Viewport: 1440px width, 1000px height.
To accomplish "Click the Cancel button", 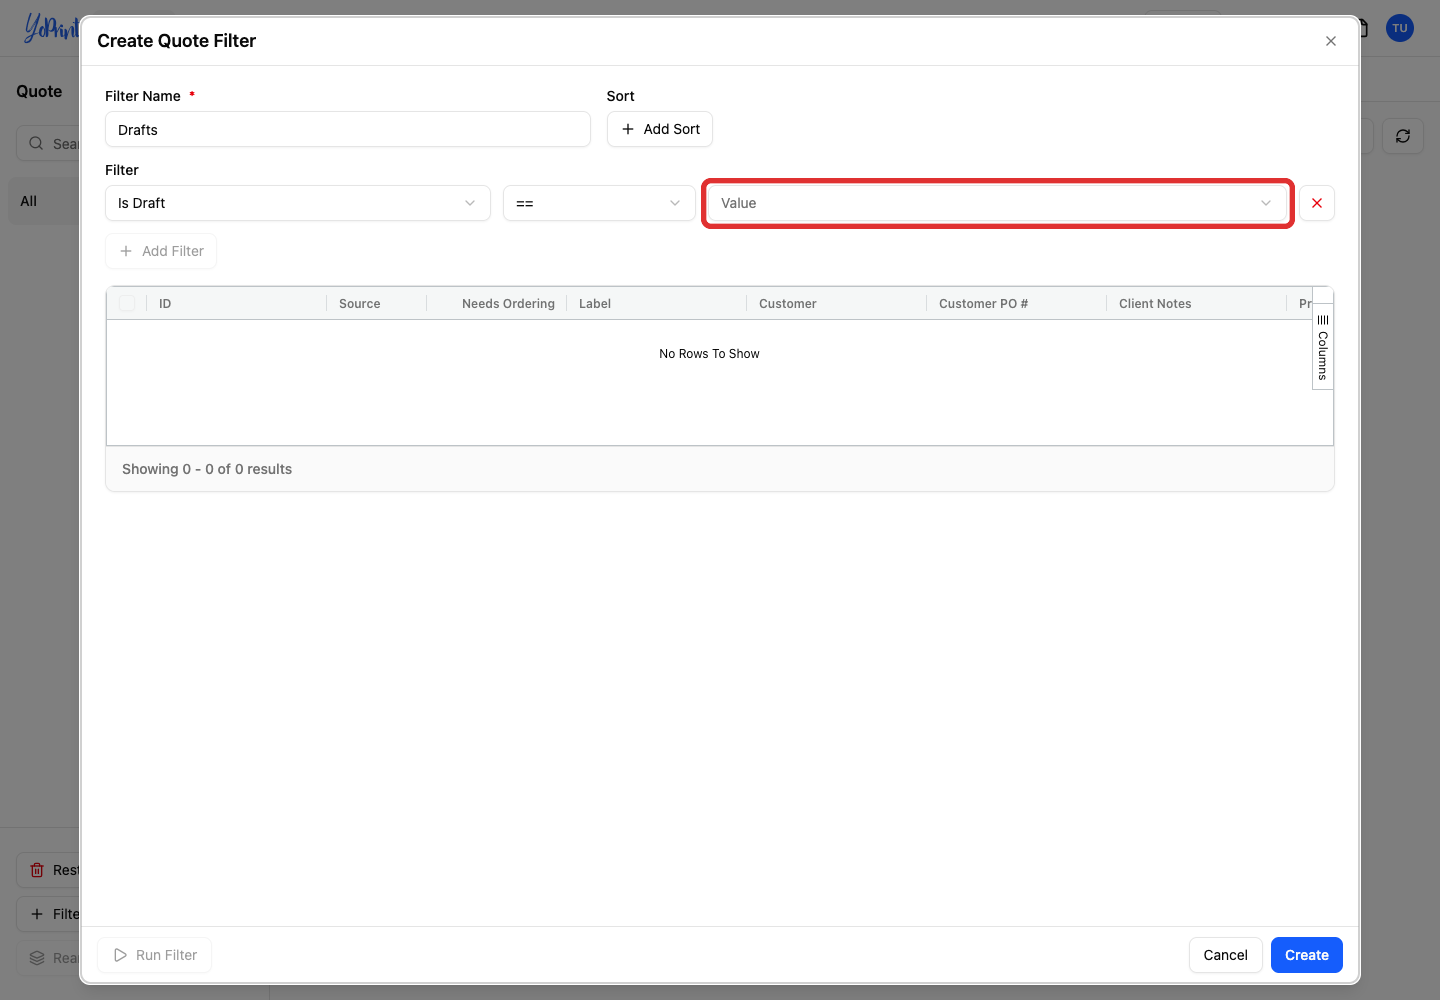I will (1225, 955).
